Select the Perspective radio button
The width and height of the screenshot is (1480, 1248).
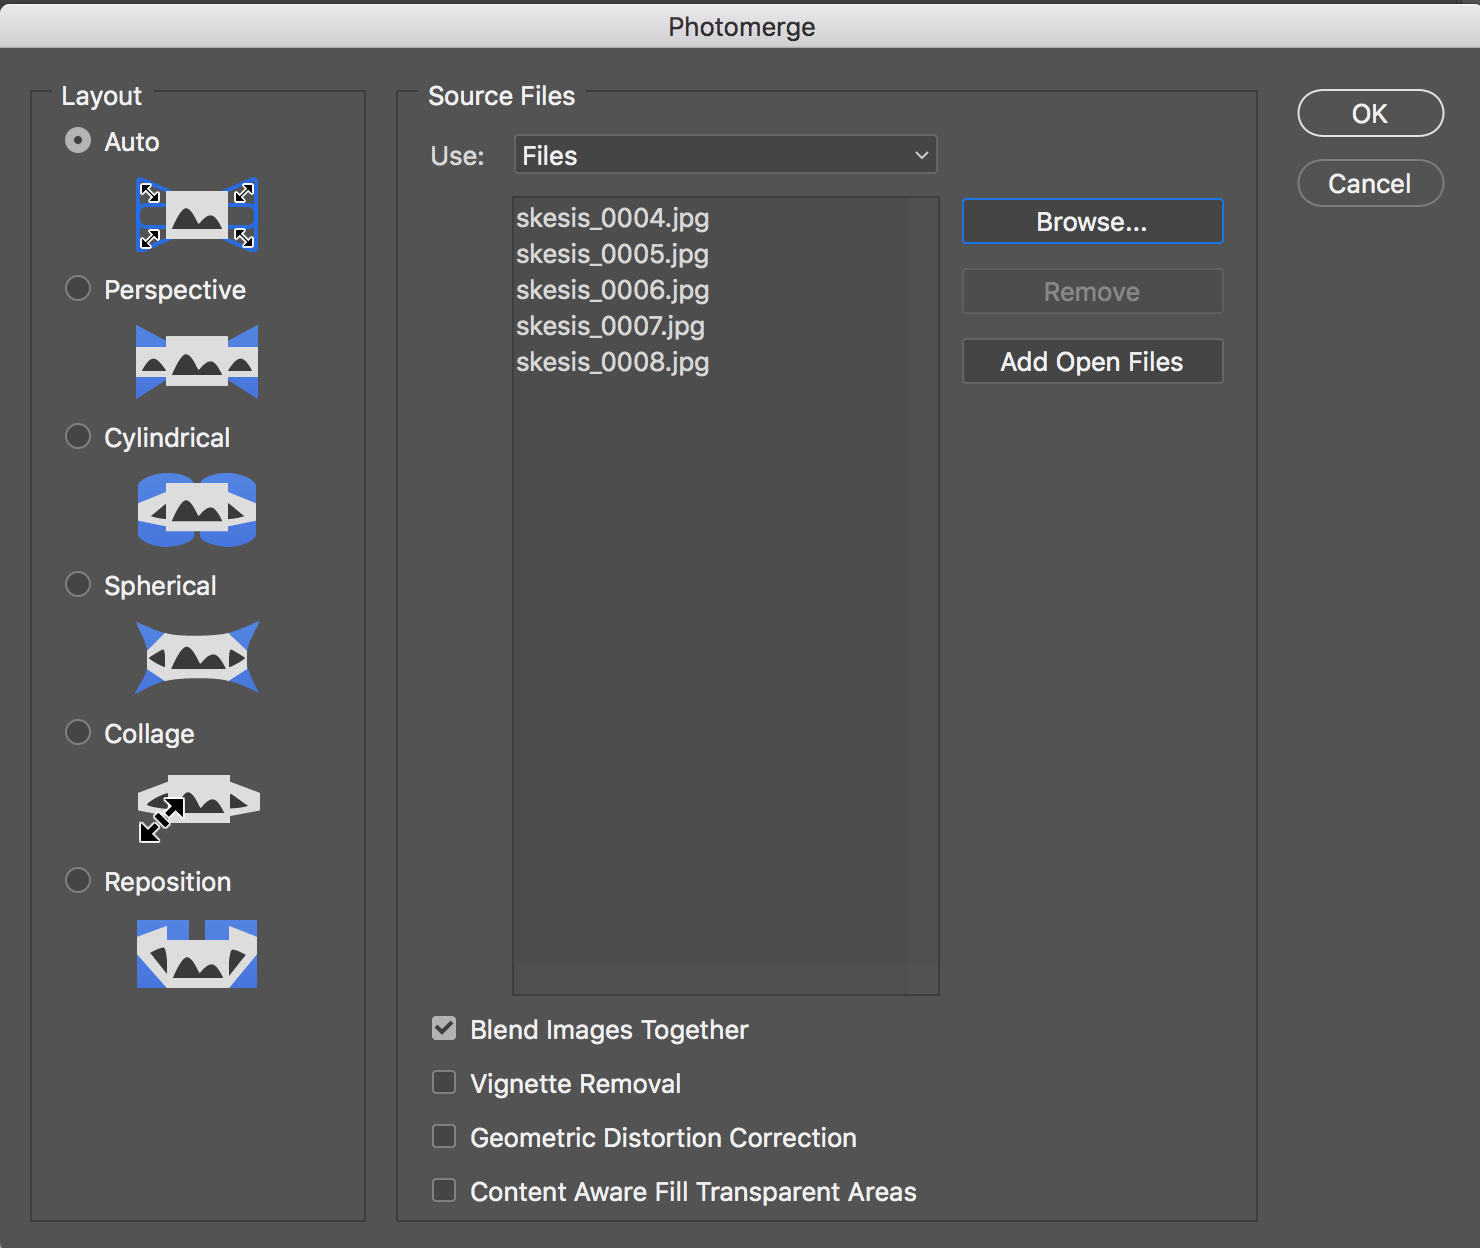pyautogui.click(x=78, y=289)
